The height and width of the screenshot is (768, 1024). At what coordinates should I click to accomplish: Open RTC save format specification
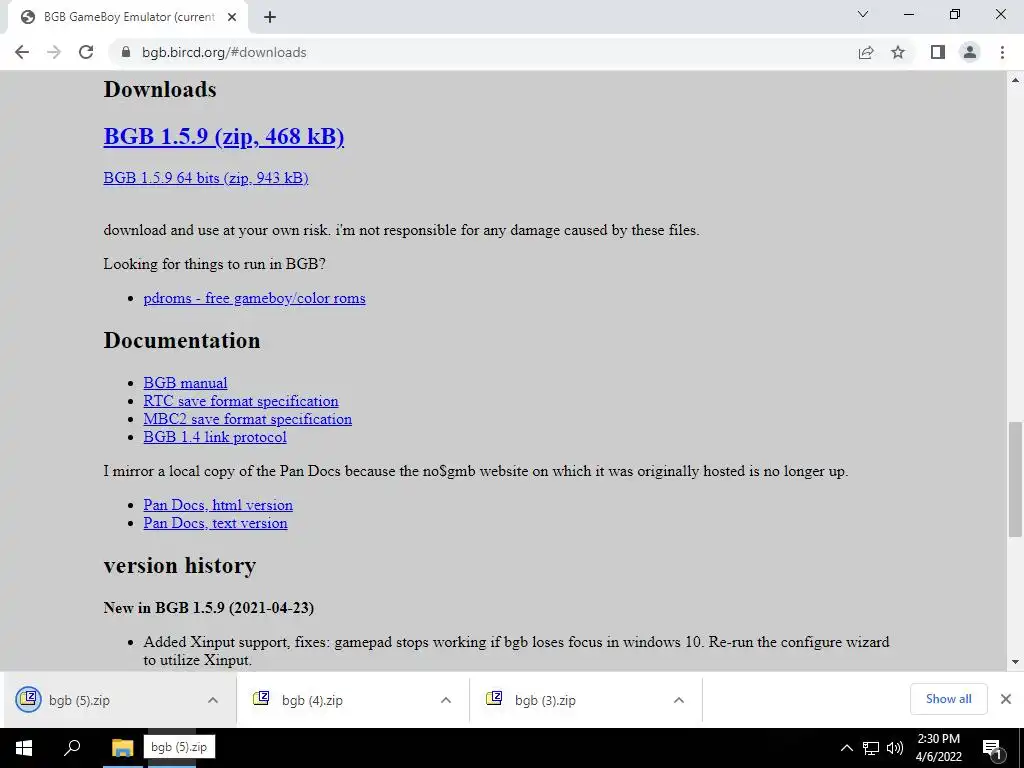(241, 401)
